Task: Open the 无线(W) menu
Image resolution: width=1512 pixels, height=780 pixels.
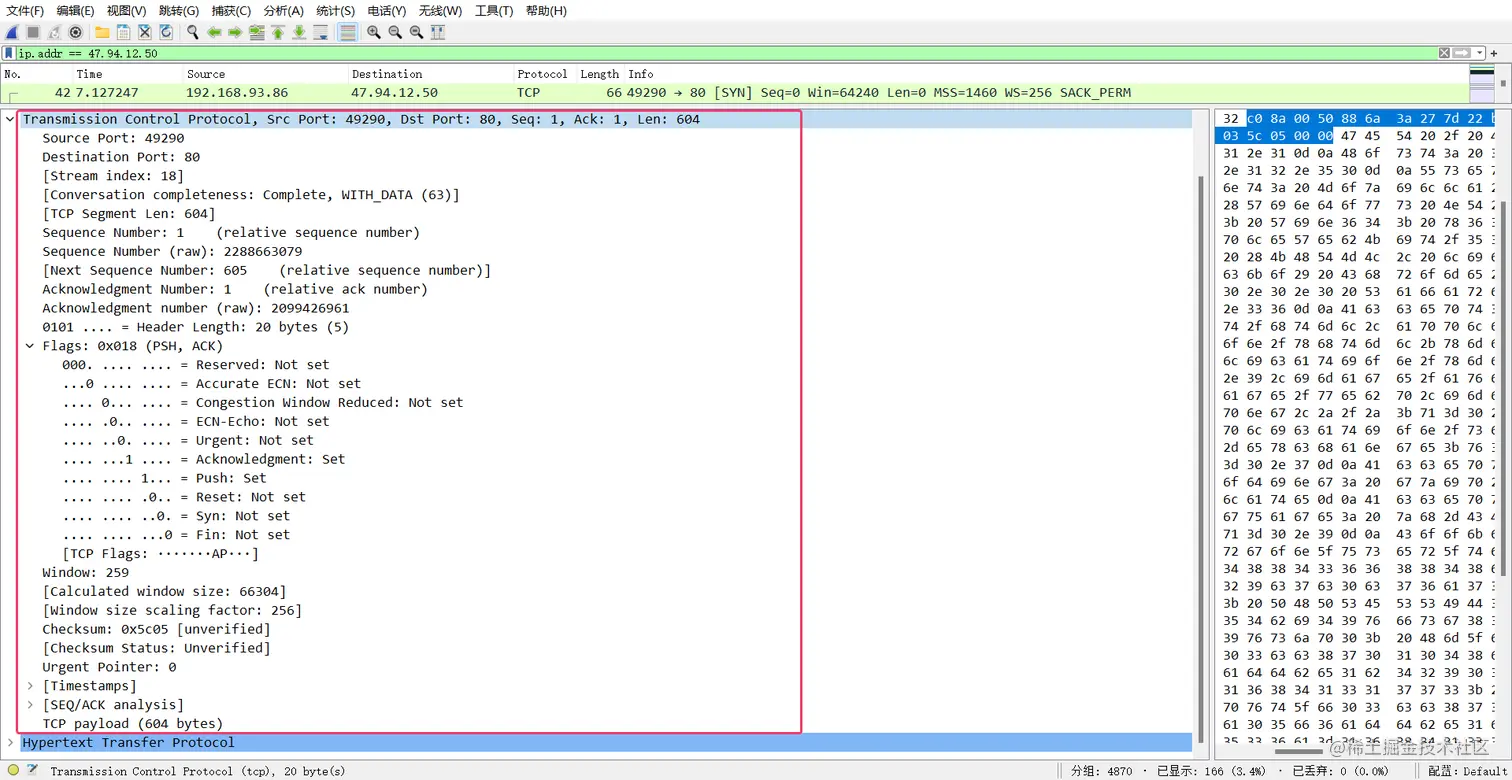Action: coord(440,10)
